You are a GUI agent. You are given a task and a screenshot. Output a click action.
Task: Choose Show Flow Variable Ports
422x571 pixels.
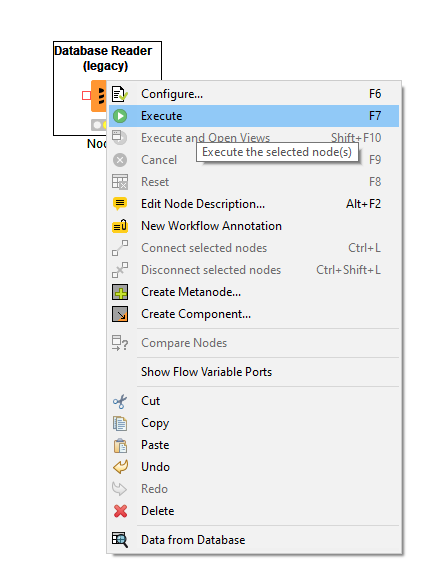click(x=254, y=372)
